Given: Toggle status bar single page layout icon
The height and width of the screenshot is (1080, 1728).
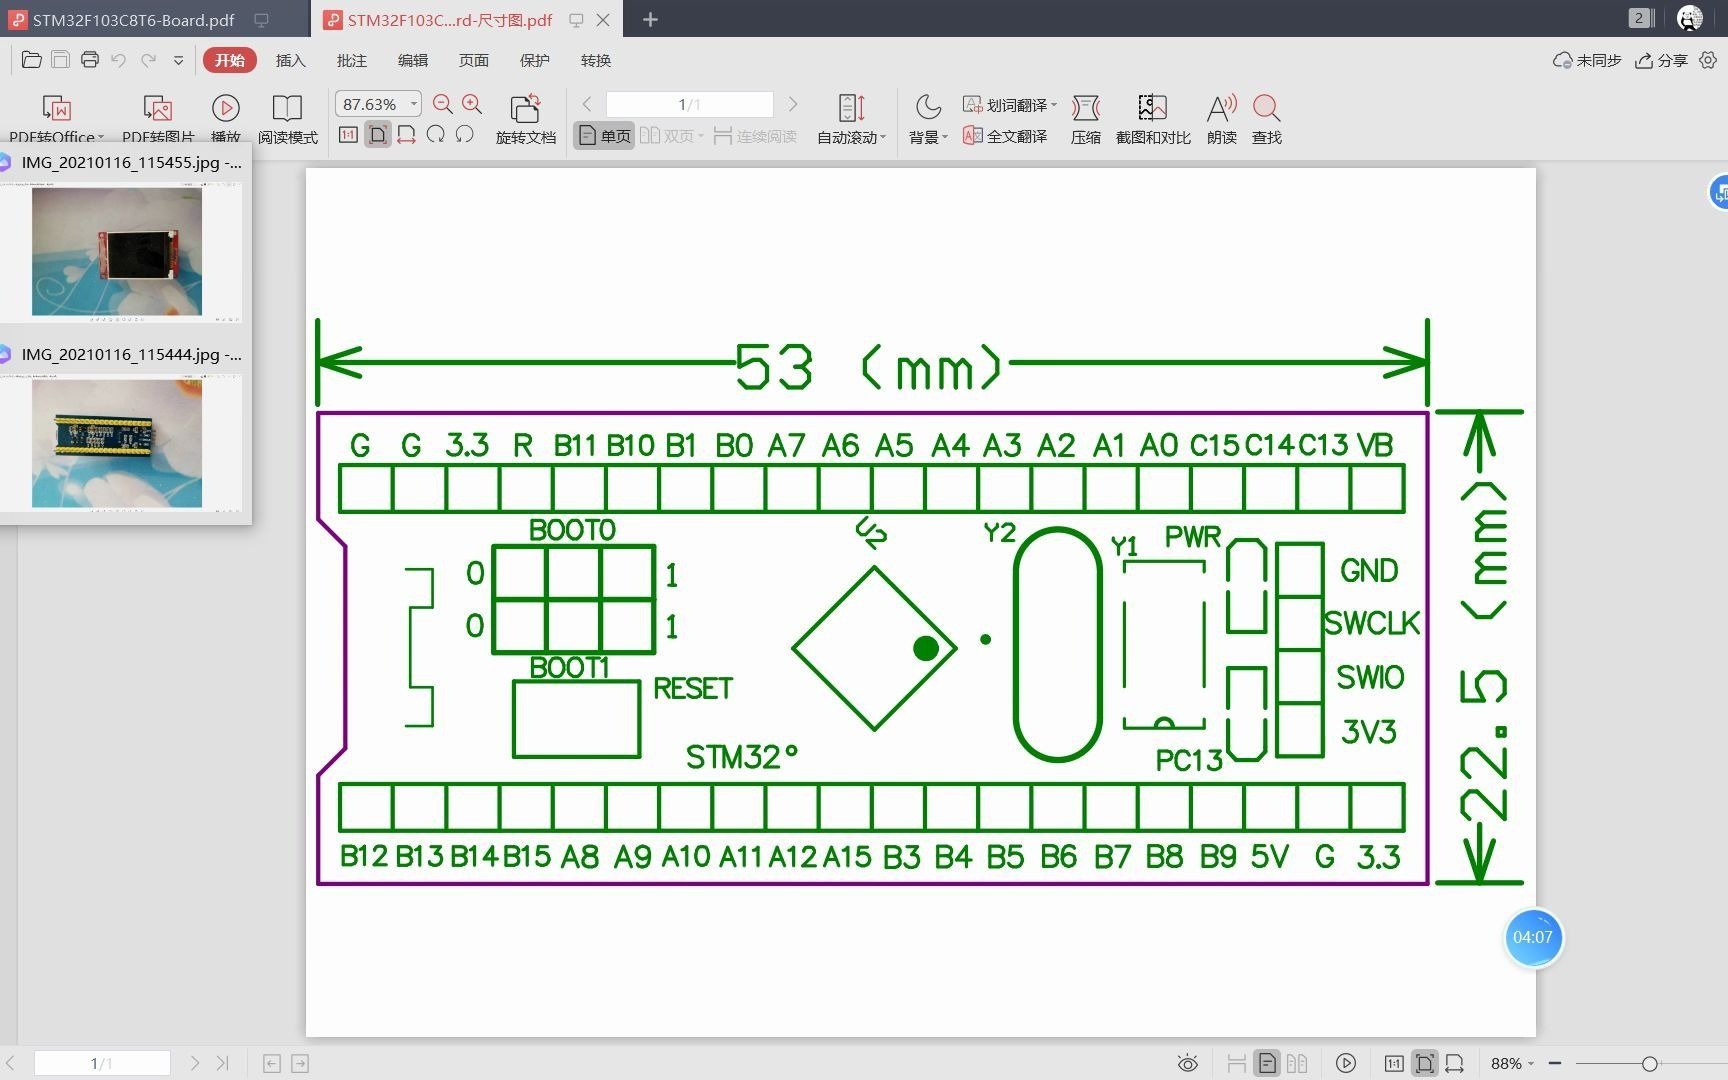Looking at the screenshot, I should 1267,1063.
